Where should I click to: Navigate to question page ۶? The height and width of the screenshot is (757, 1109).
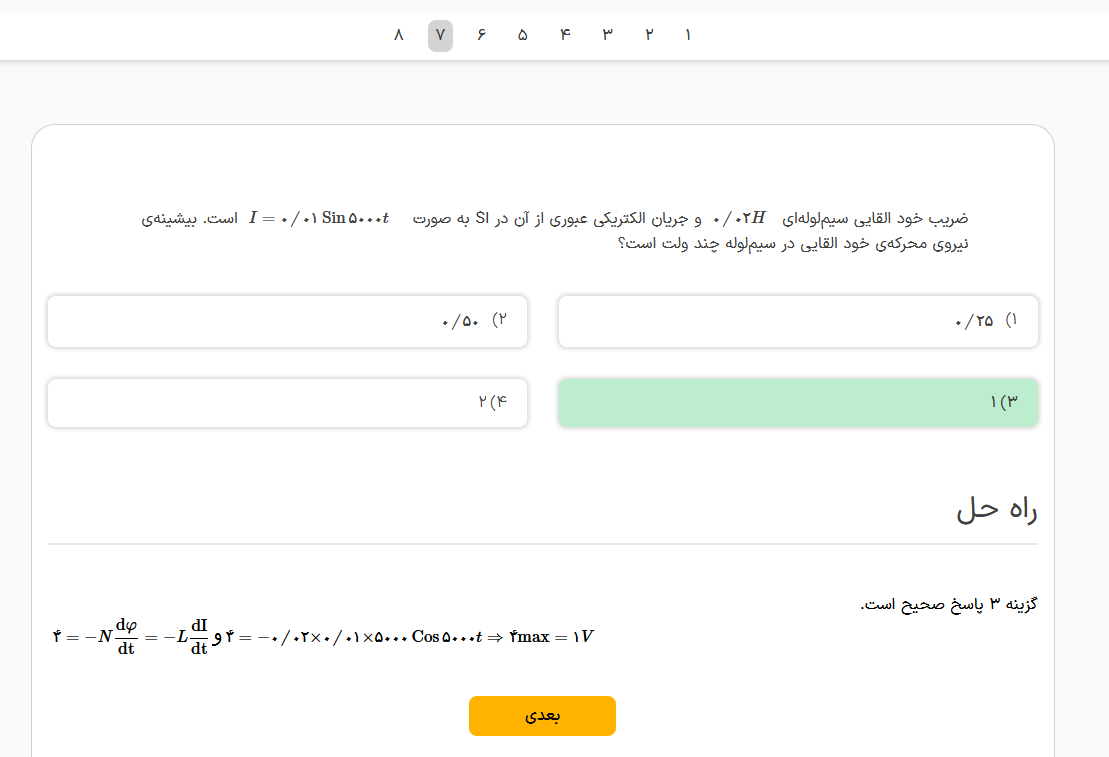coord(481,36)
